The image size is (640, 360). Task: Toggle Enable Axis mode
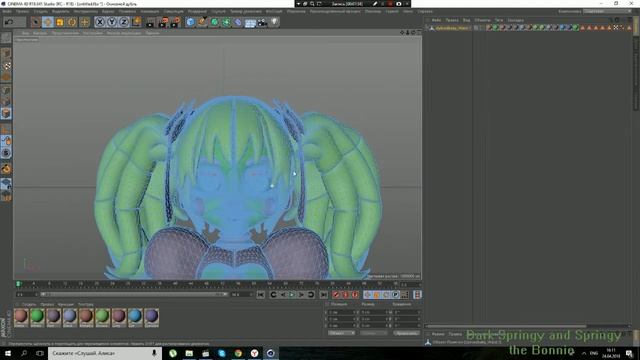point(6,129)
